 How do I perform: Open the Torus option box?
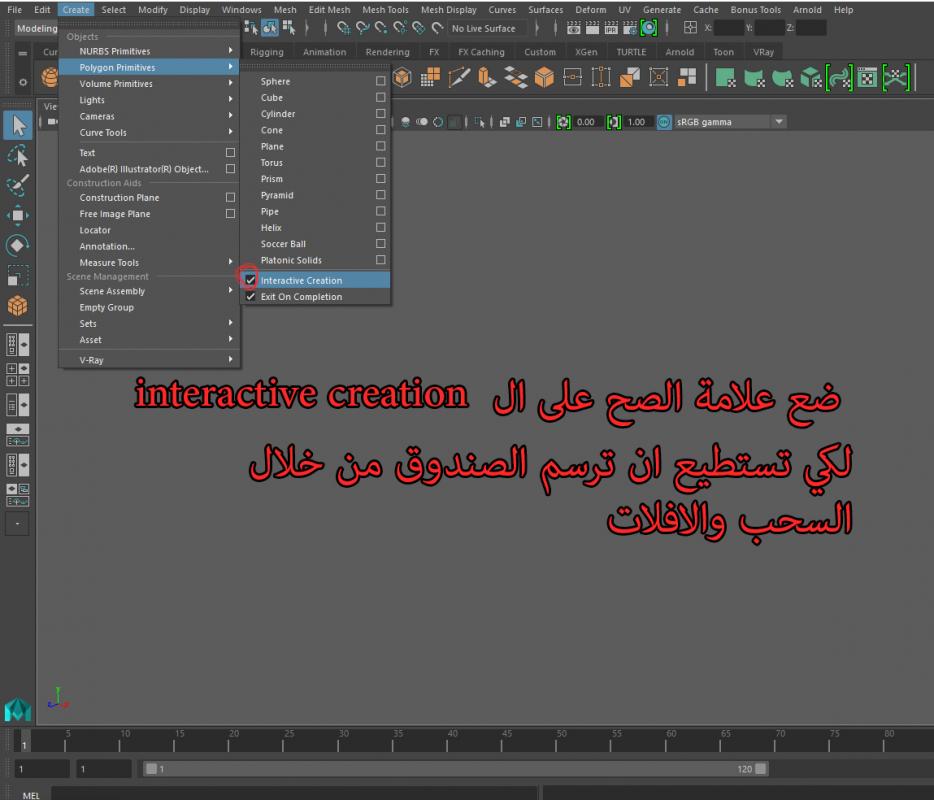(x=381, y=162)
